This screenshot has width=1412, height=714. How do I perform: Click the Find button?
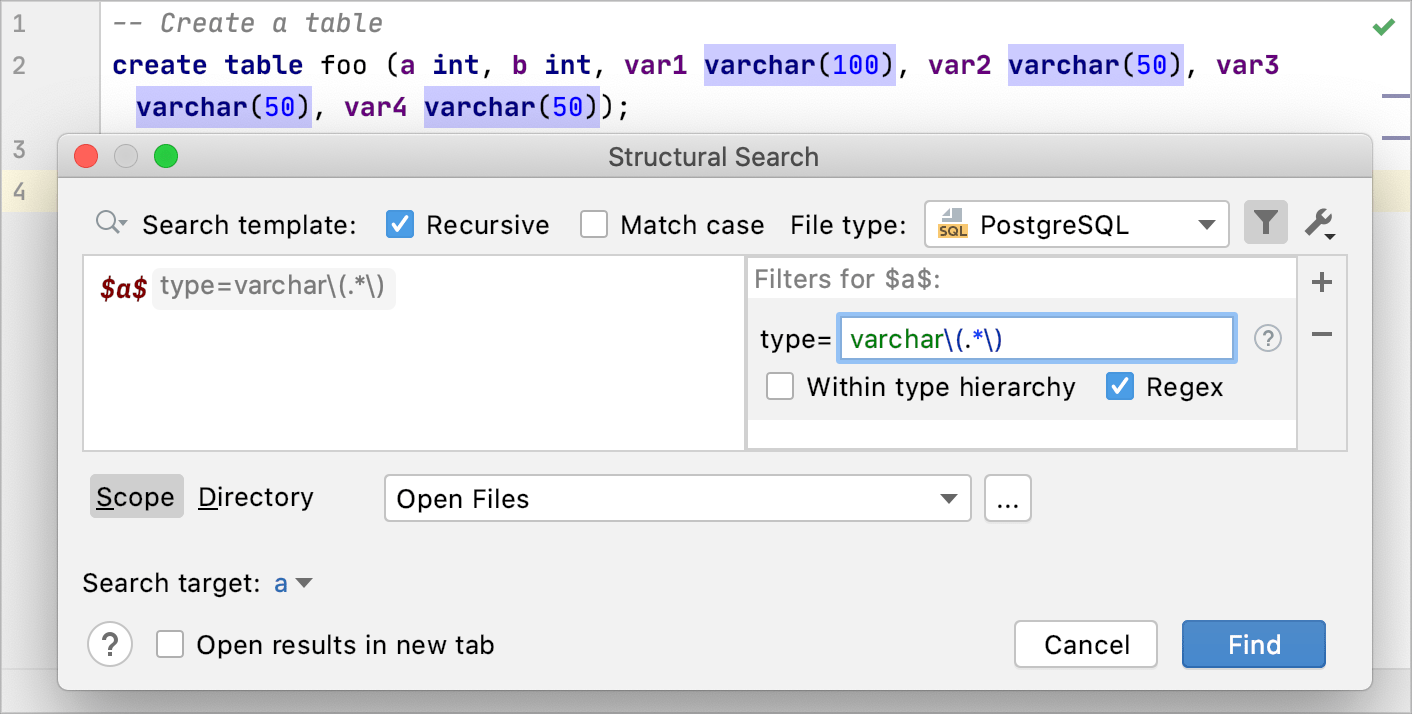(x=1253, y=644)
